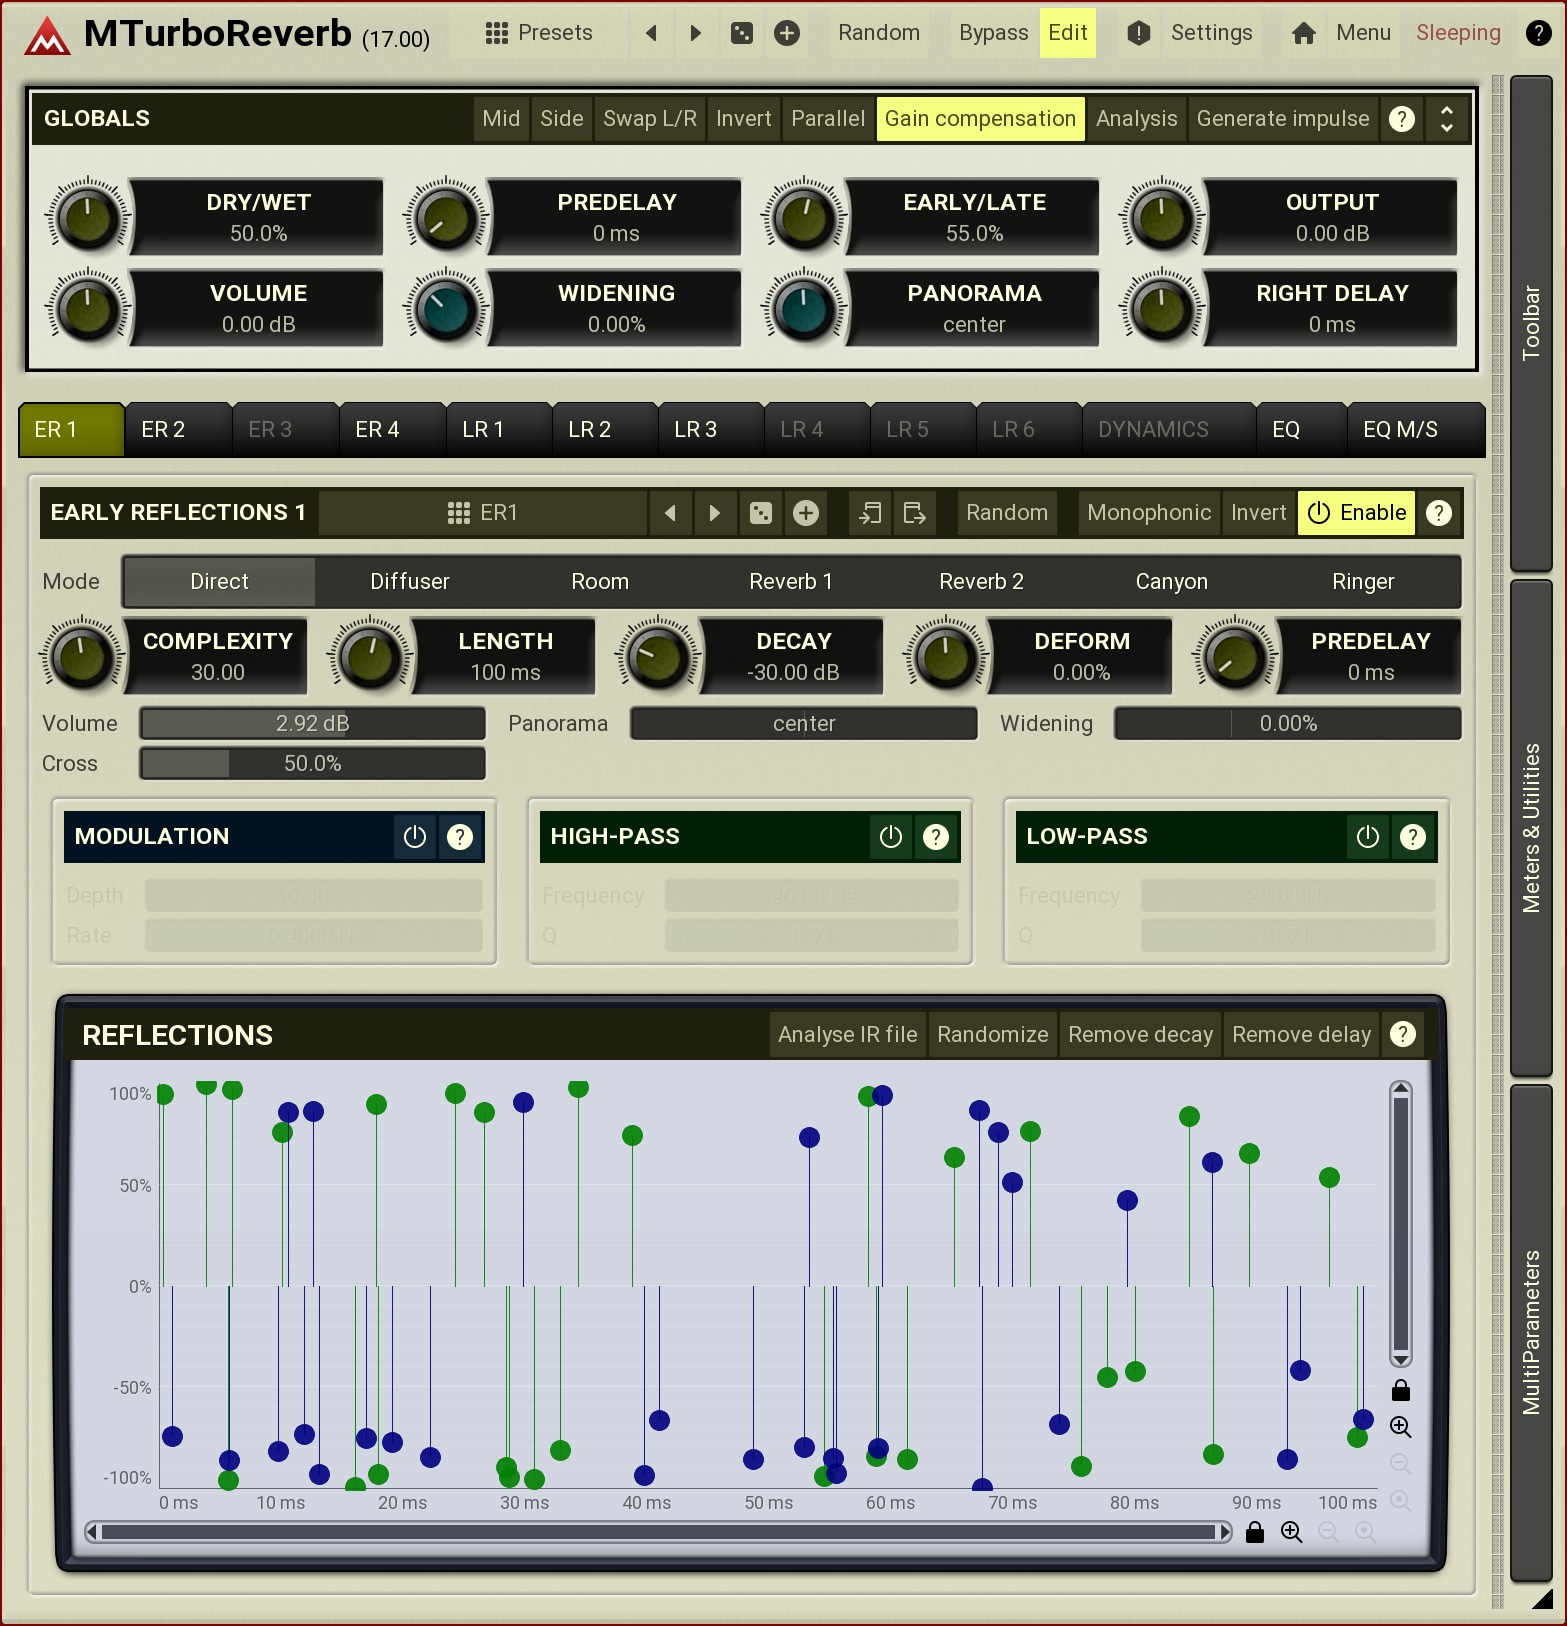Open the Presets browser in top bar
Screen dimensions: 1567x1626
tap(539, 33)
